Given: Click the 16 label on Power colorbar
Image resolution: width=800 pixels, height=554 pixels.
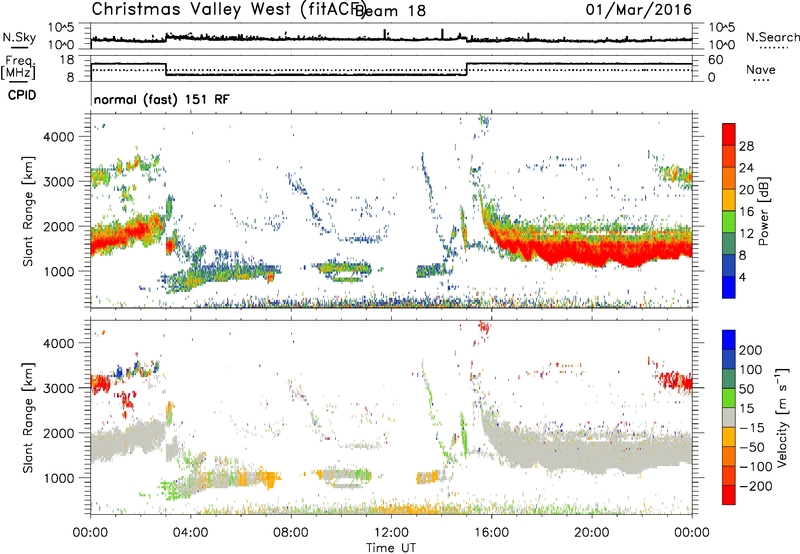Looking at the screenshot, I should [746, 212].
